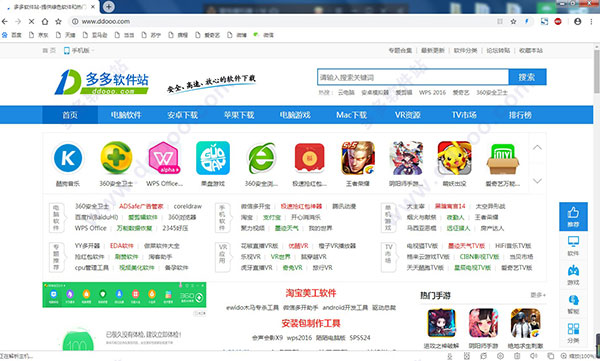Click the star next to home button
Image resolution: width=600 pixels, height=361 pixels.
point(58,21)
